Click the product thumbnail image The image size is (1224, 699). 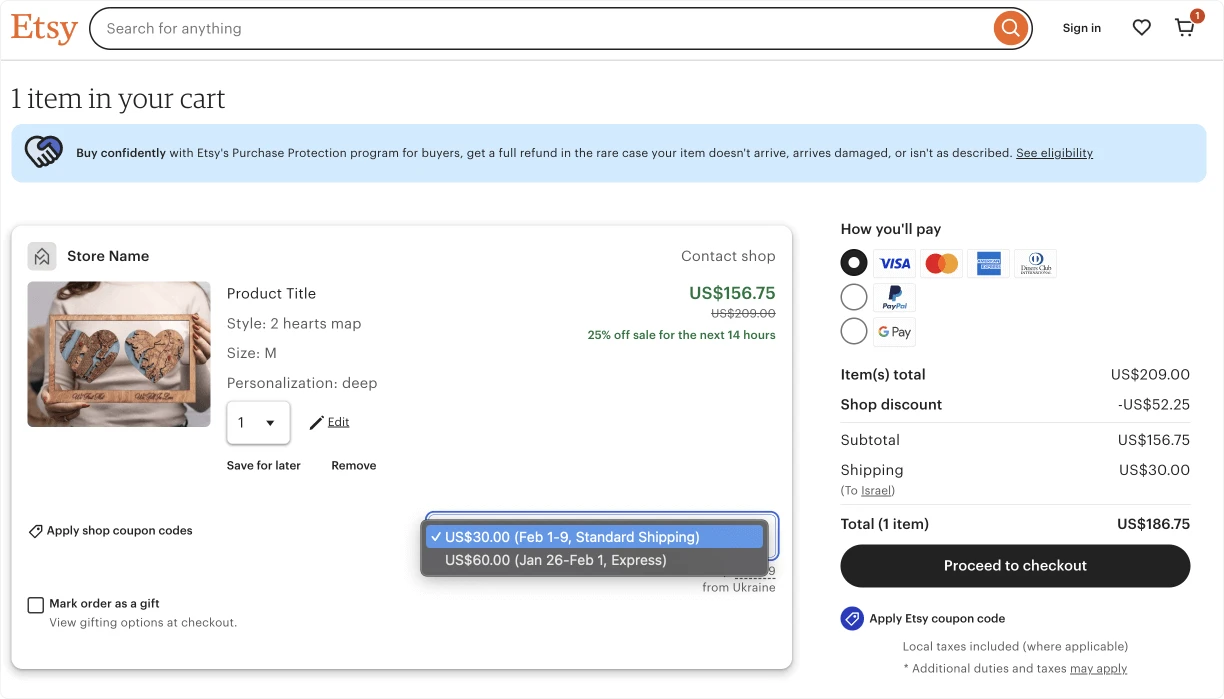pyautogui.click(x=119, y=354)
